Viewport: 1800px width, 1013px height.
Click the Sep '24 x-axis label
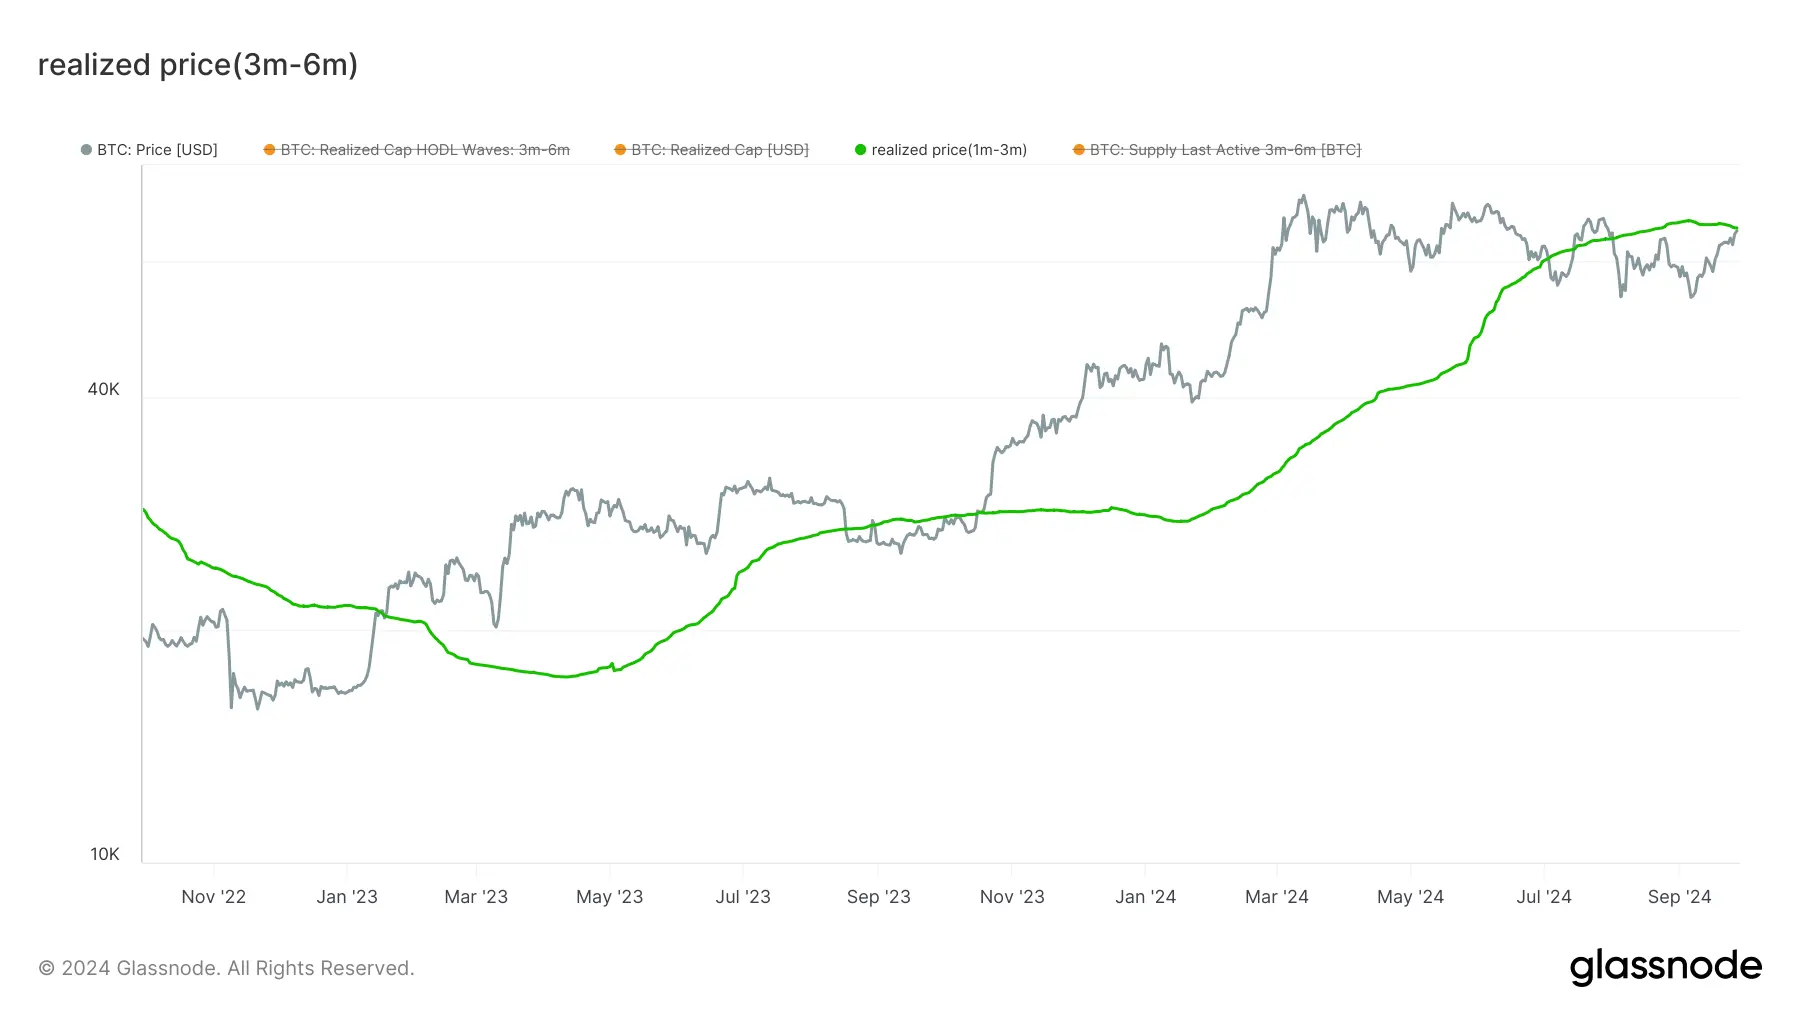(1679, 897)
